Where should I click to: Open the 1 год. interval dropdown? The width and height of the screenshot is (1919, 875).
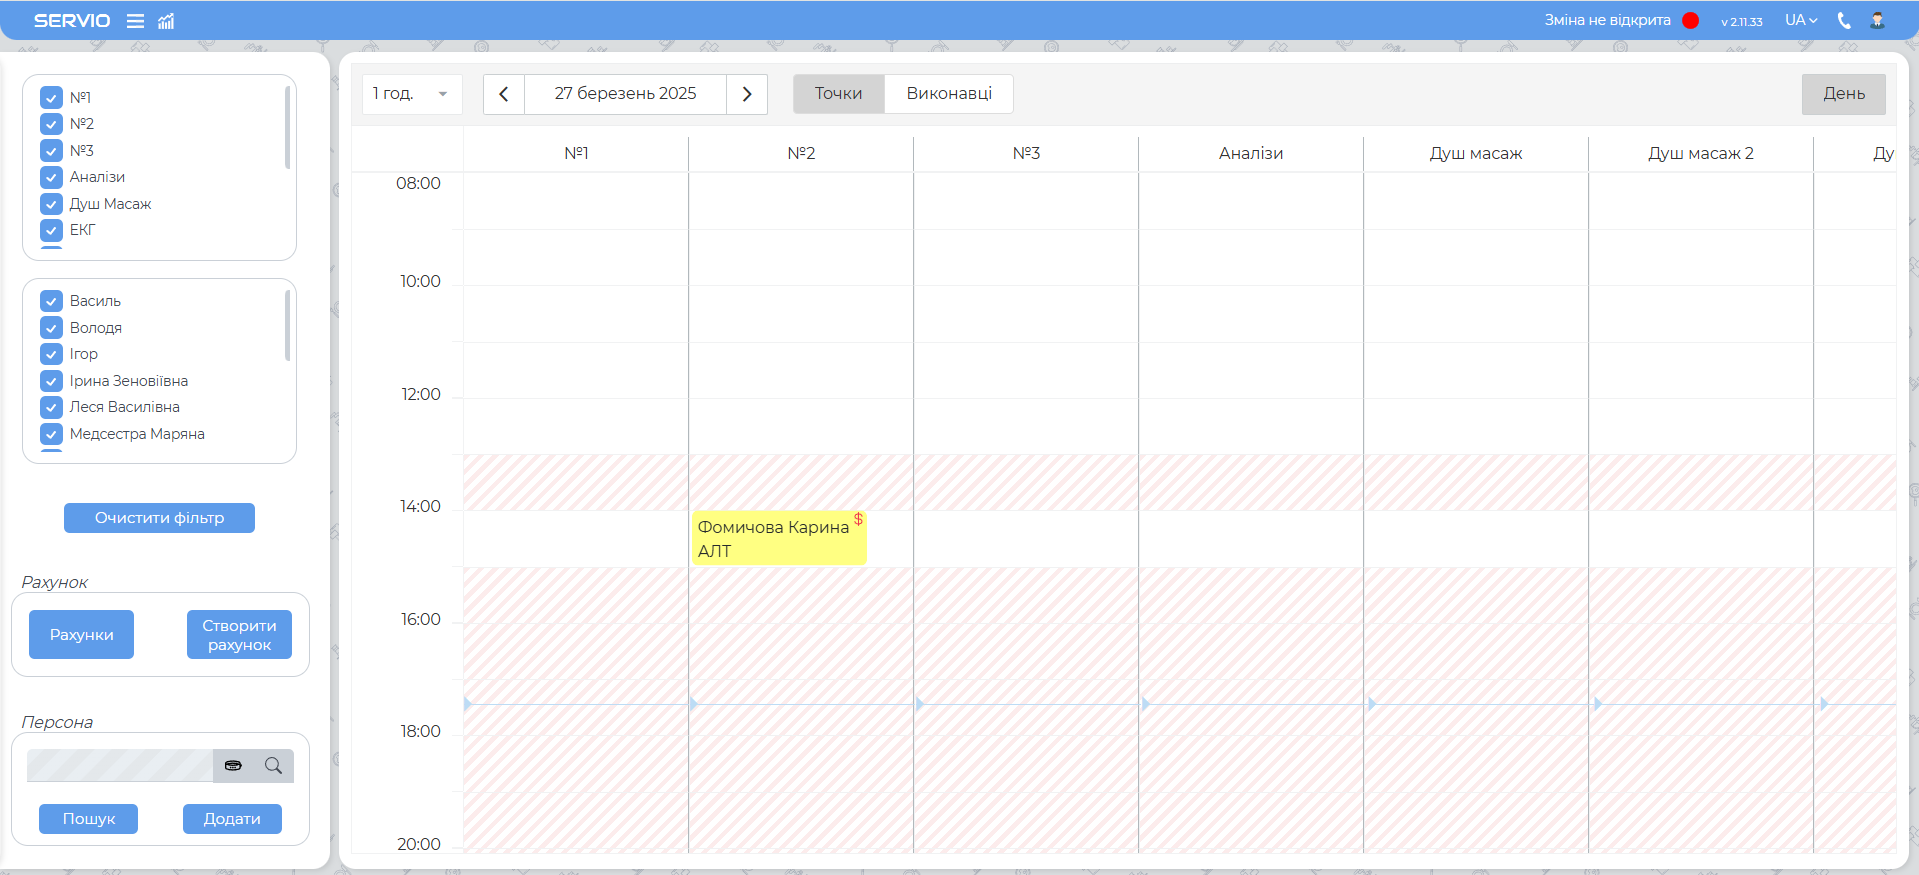(411, 94)
